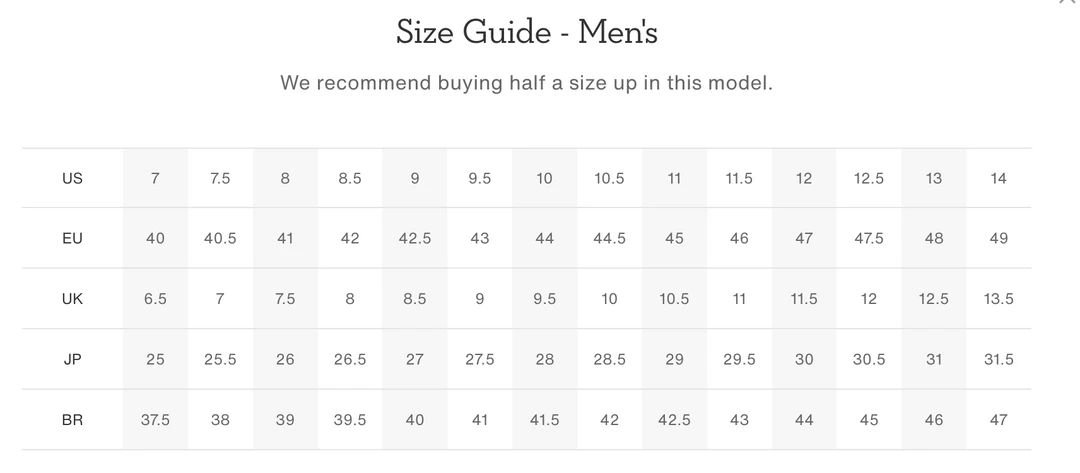Click BR size 41.5 cell
The height and width of the screenshot is (473, 1080).
click(x=544, y=420)
